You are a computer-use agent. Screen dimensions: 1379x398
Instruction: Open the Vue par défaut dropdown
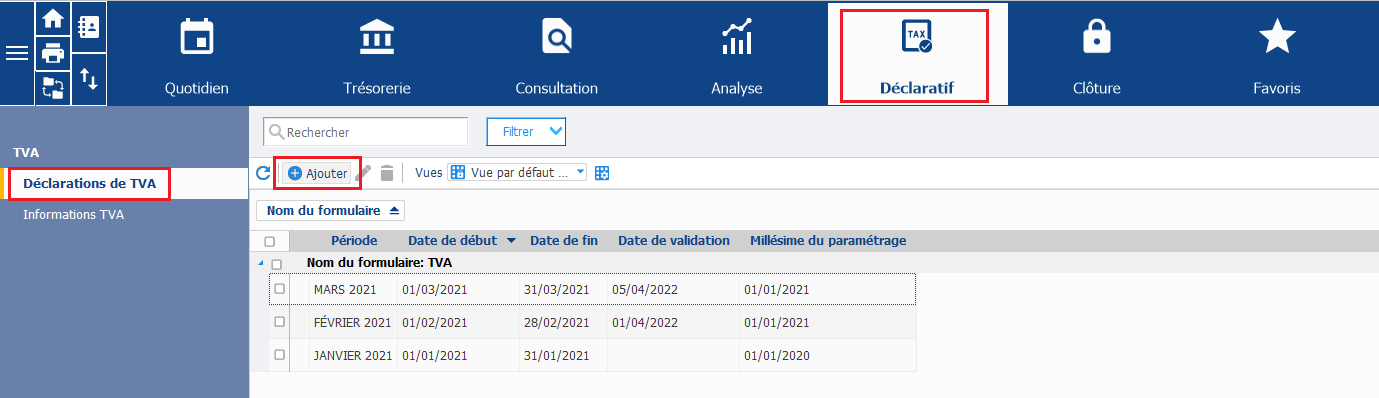(518, 173)
